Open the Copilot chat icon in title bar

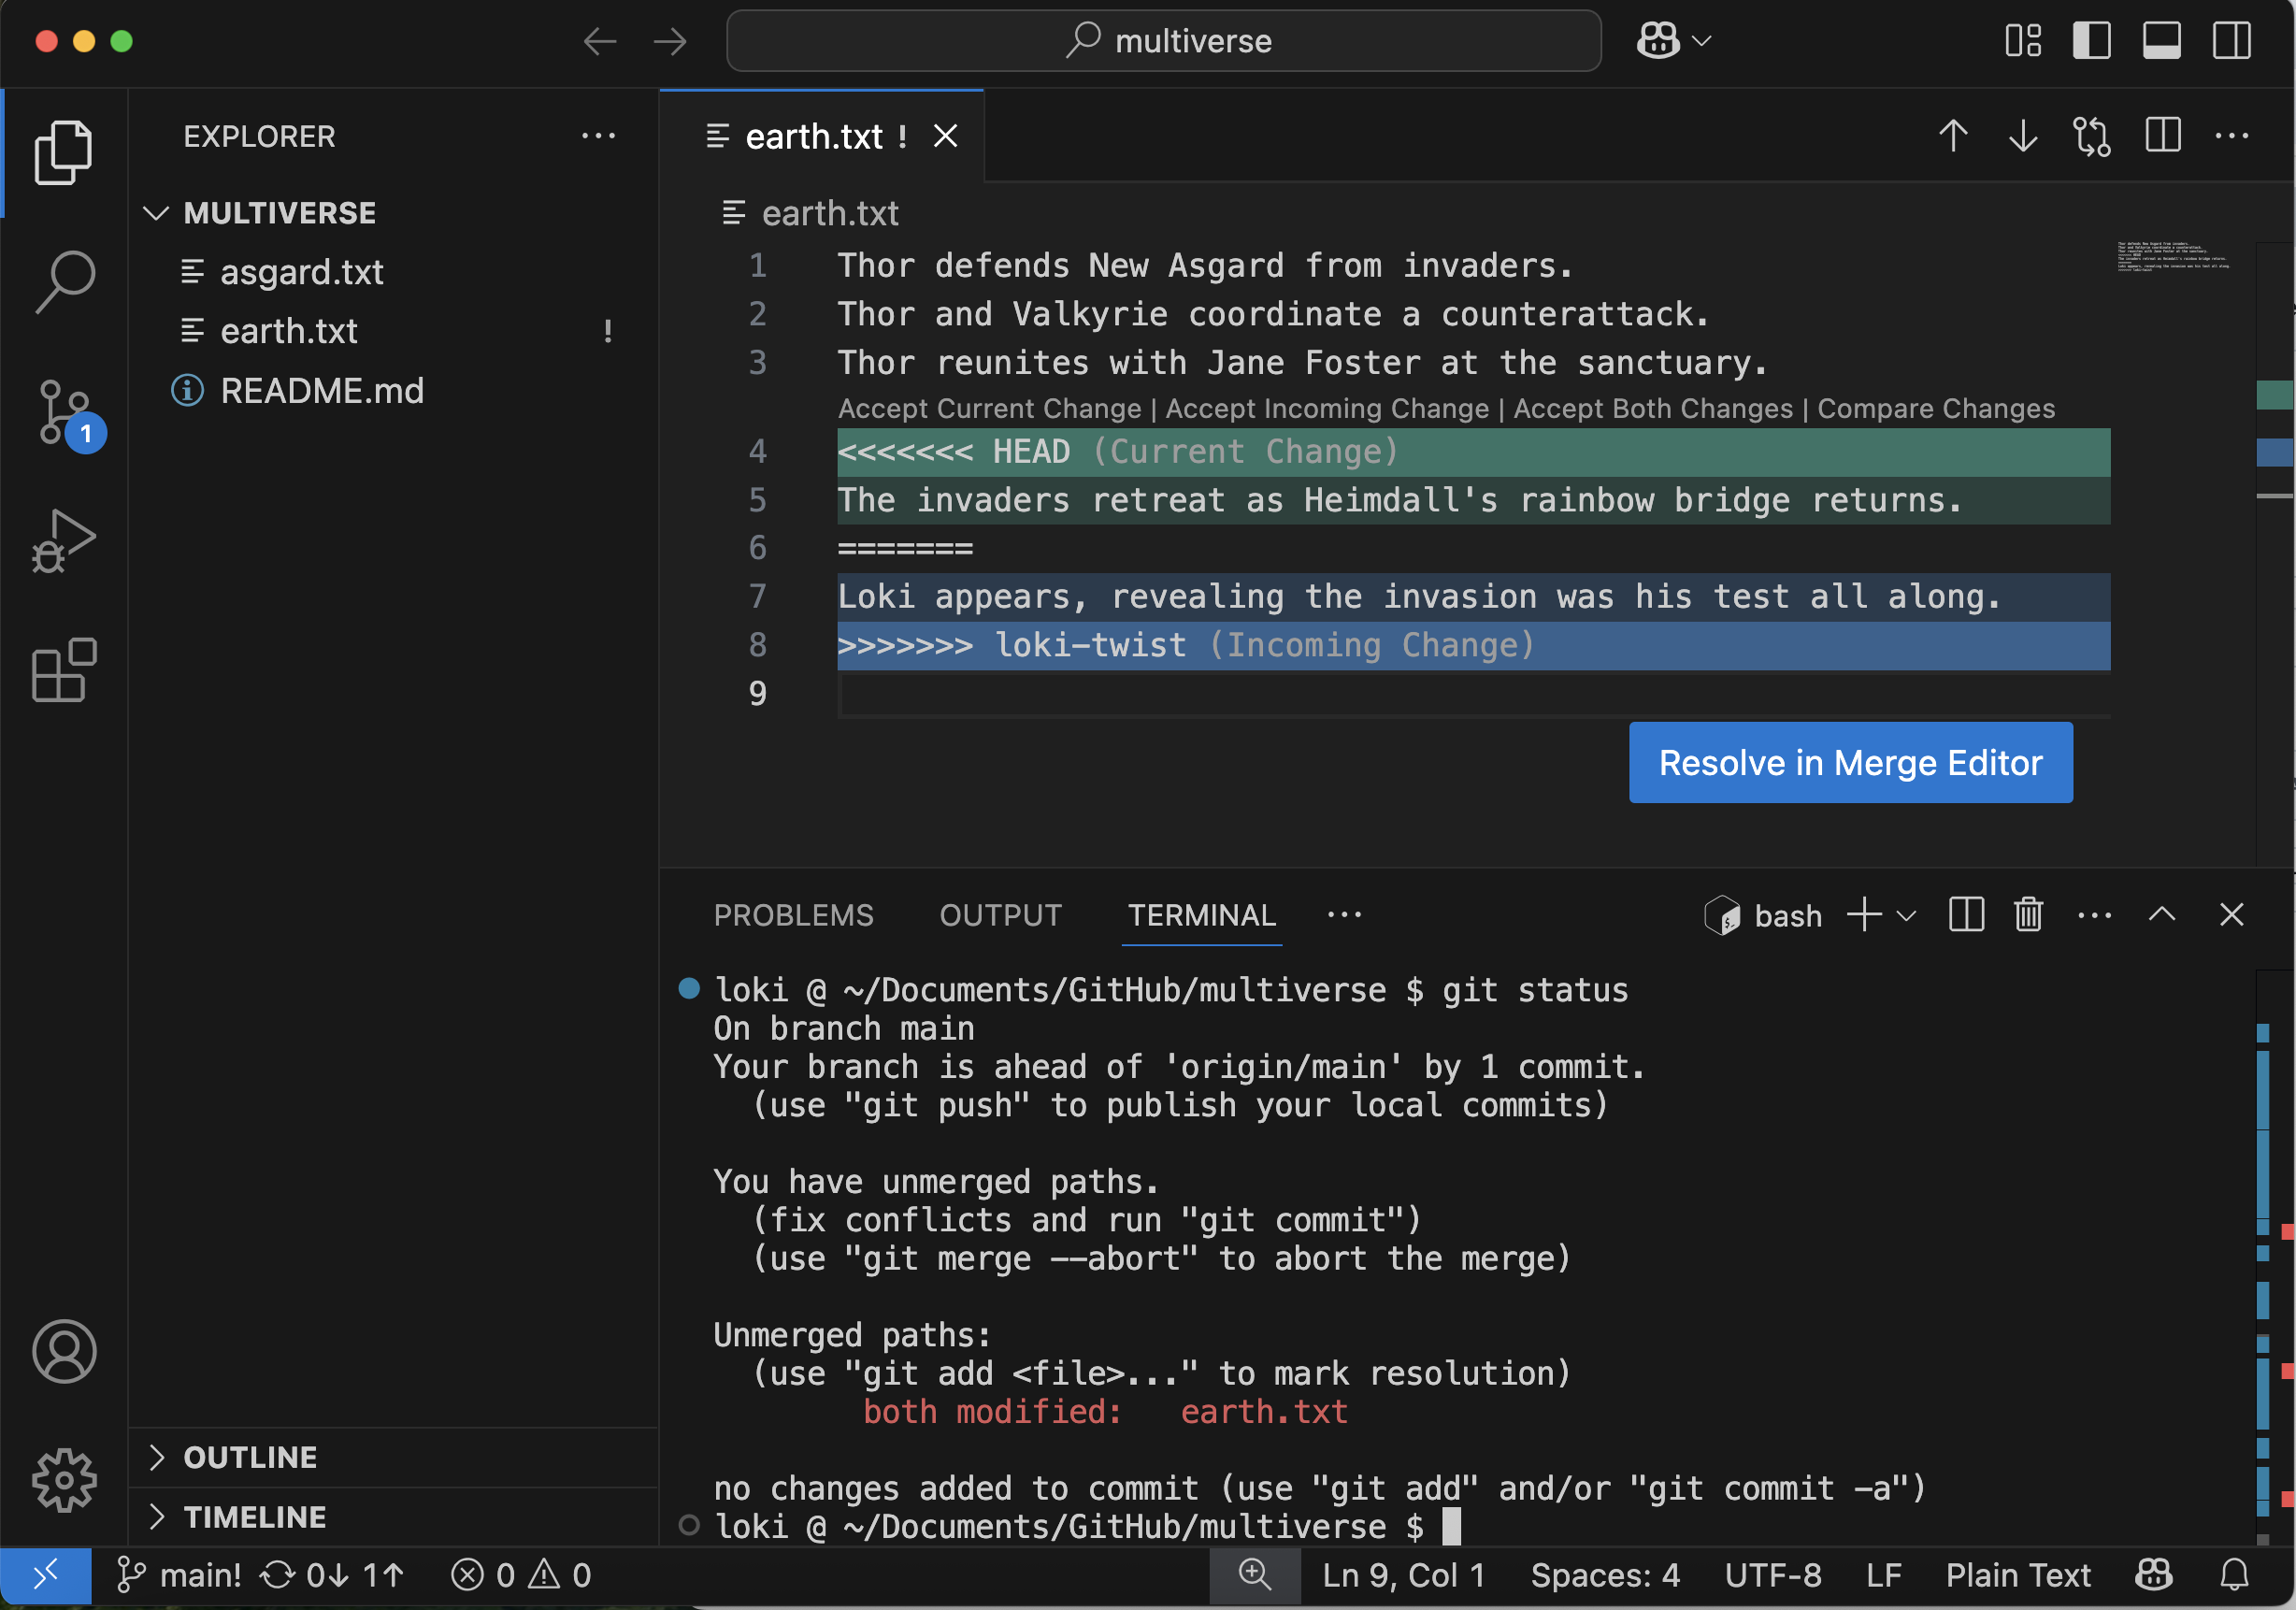click(x=1658, y=41)
